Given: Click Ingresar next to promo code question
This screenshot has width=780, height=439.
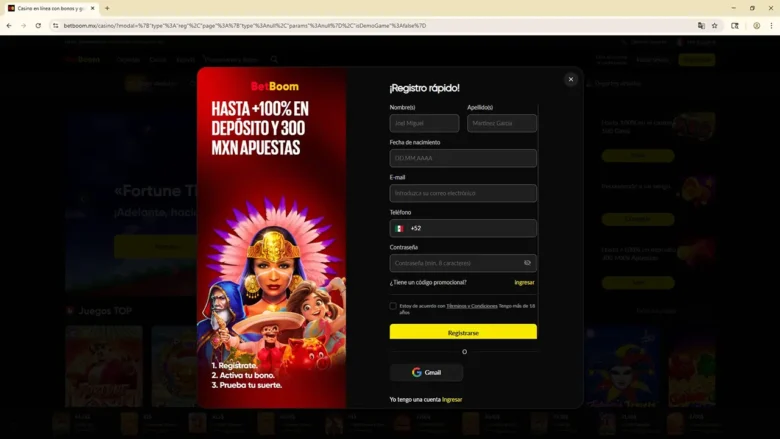Looking at the screenshot, I should coord(524,282).
